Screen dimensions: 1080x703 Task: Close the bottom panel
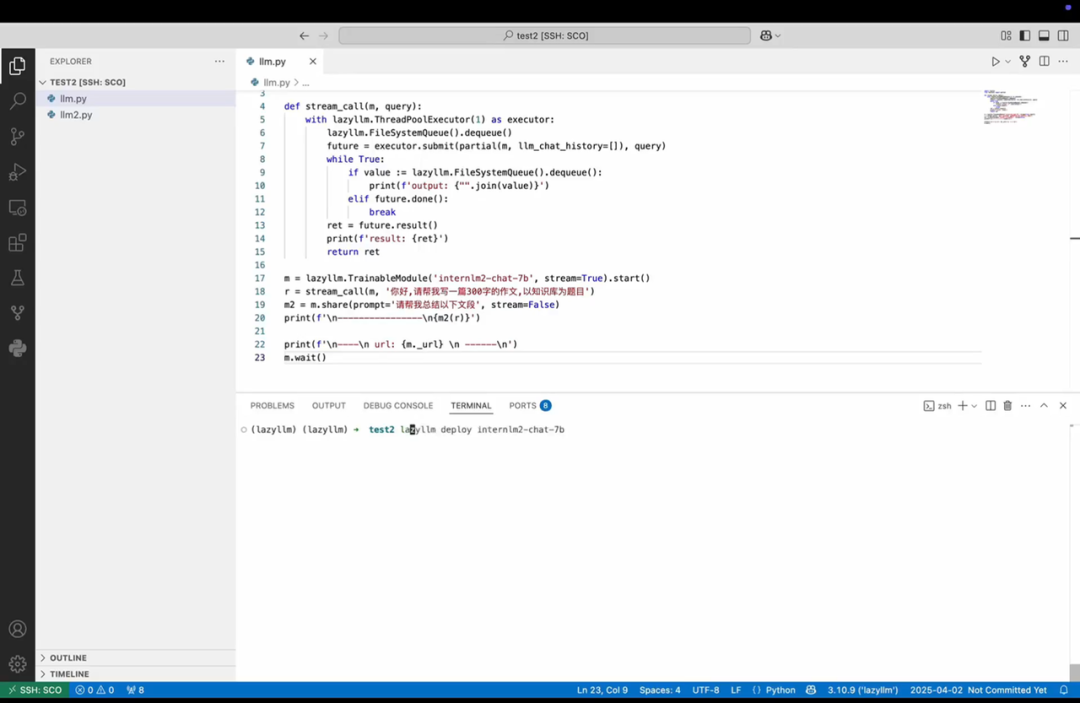1063,406
